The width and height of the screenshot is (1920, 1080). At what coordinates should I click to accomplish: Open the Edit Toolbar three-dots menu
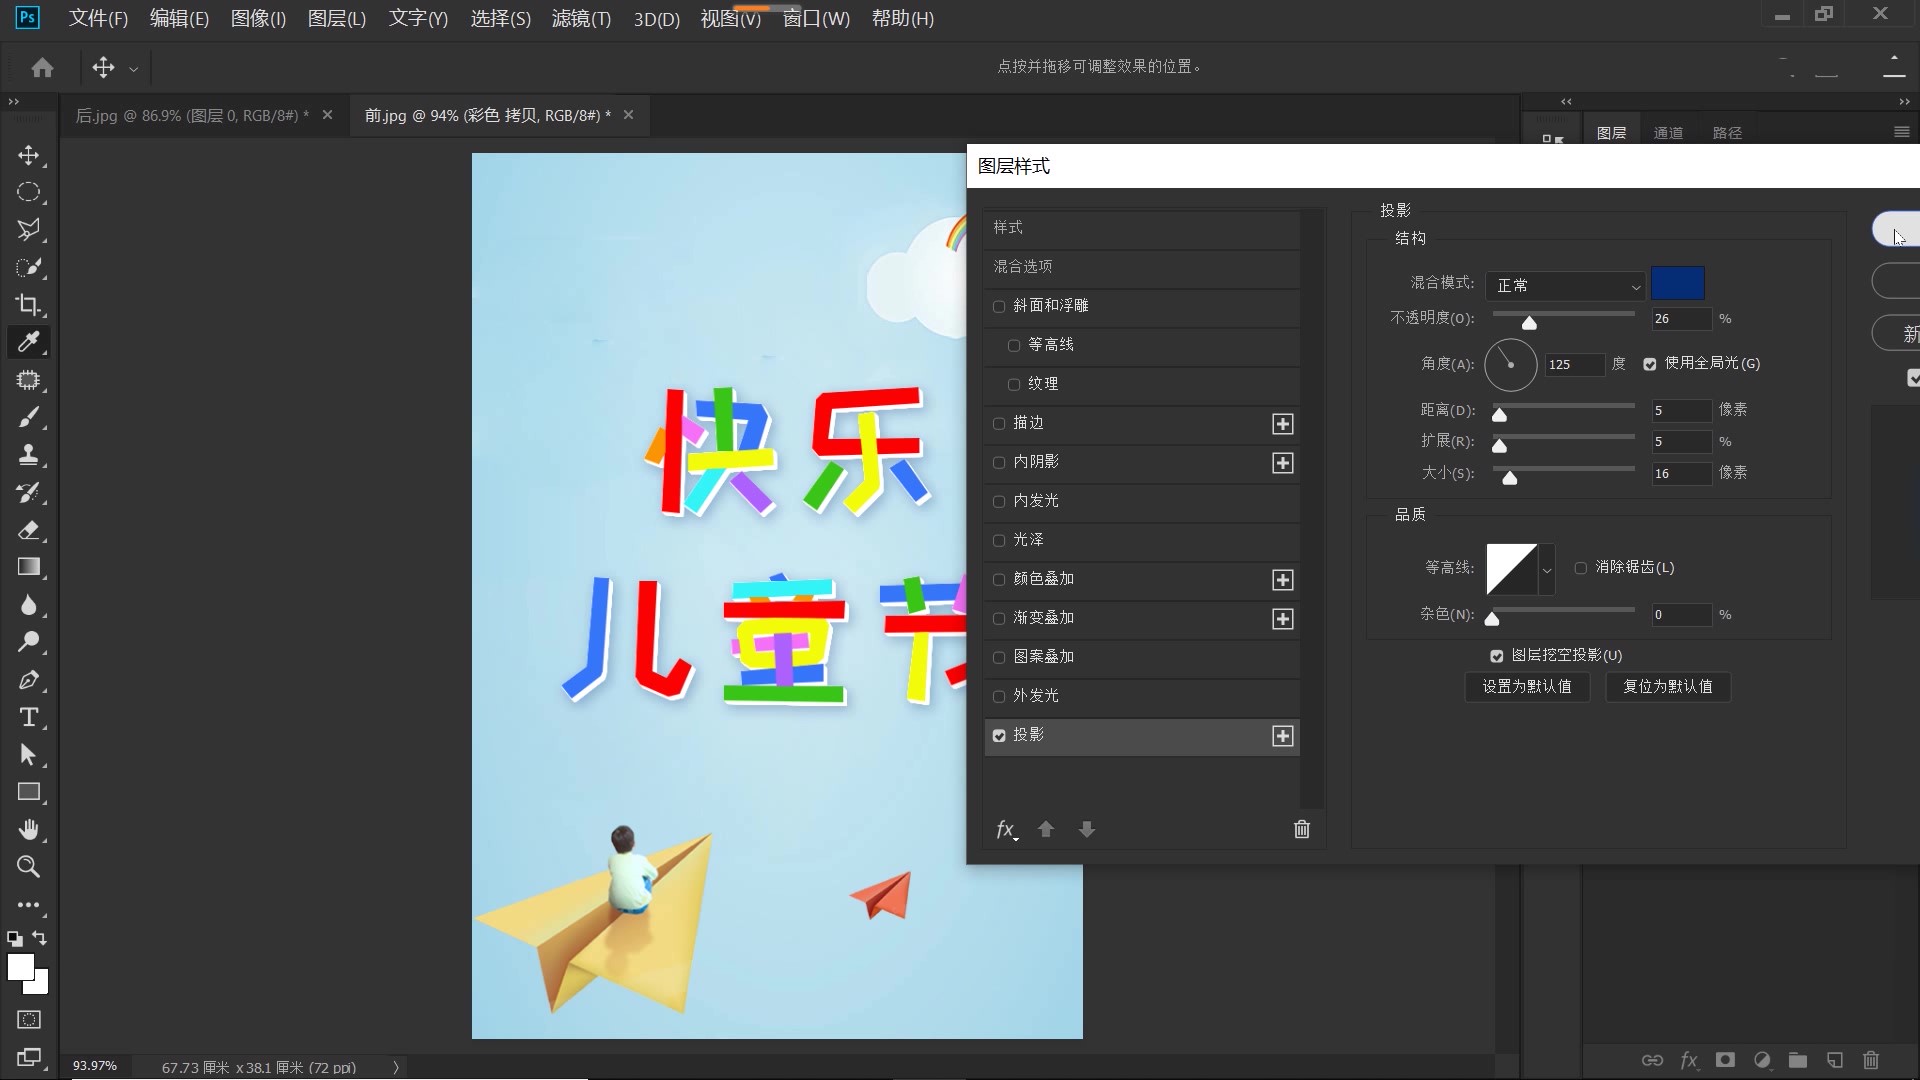coord(28,905)
